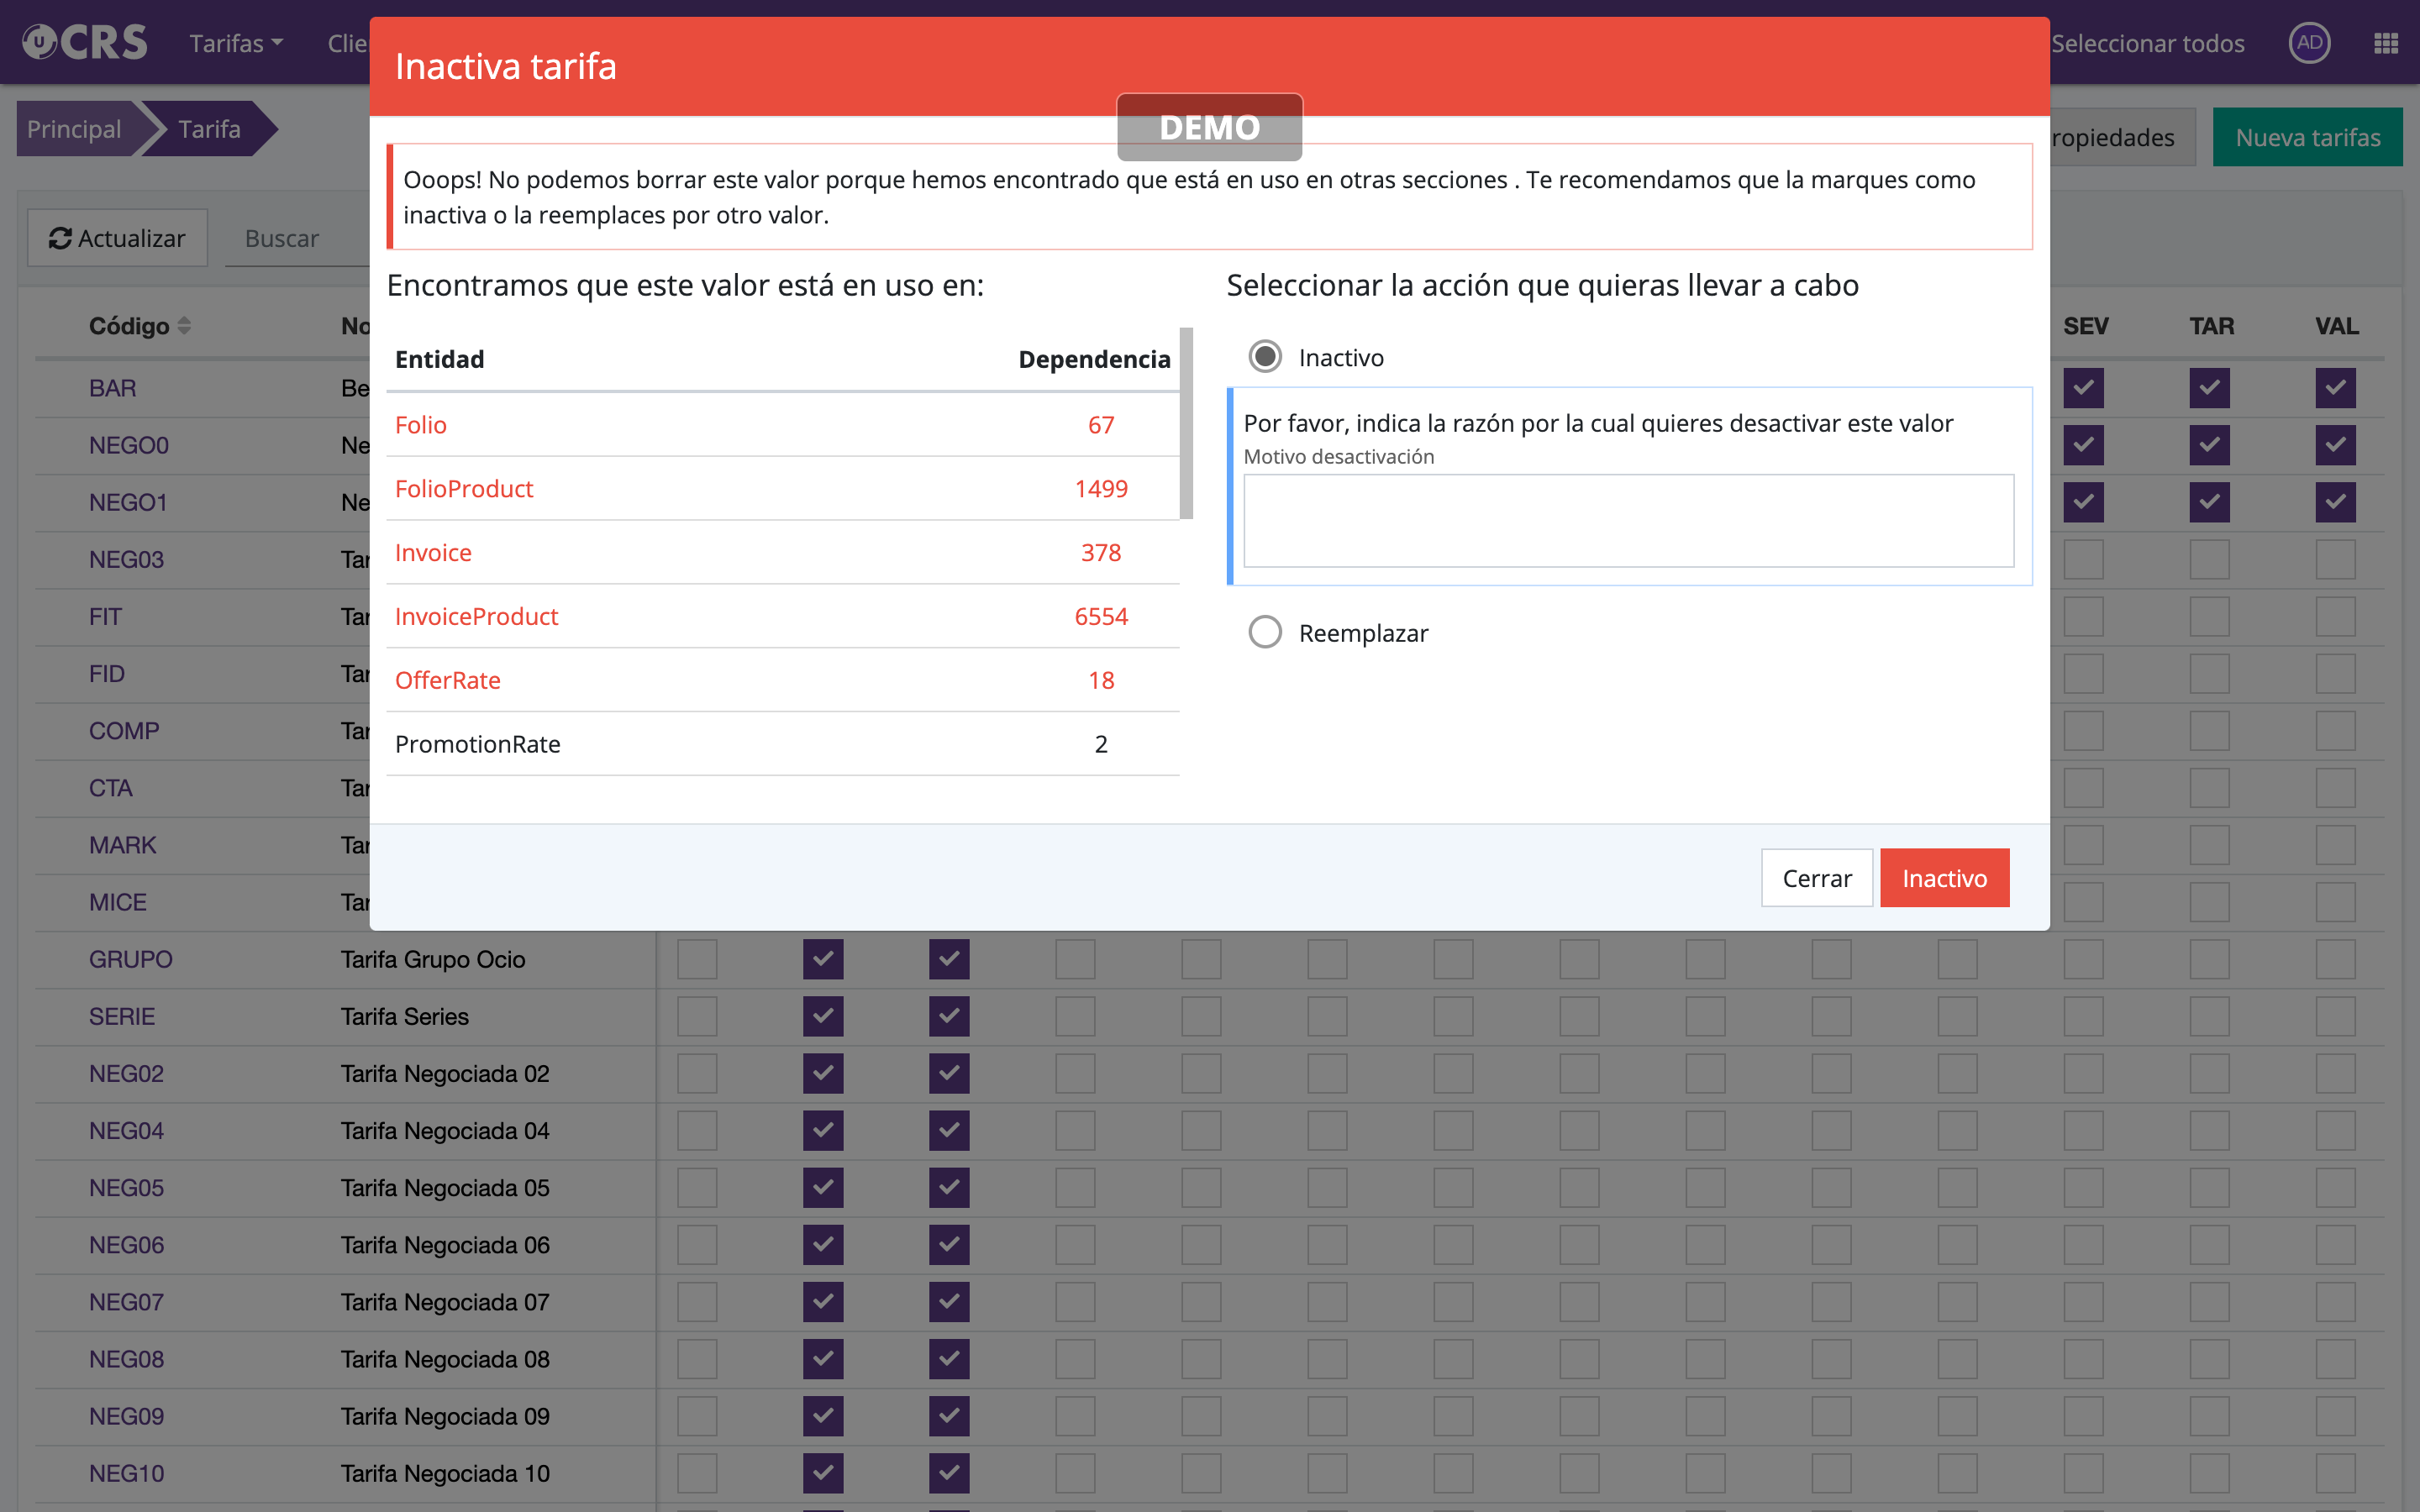2420x1512 pixels.
Task: Confirm with the red Inactivo button
Action: [x=1944, y=878]
